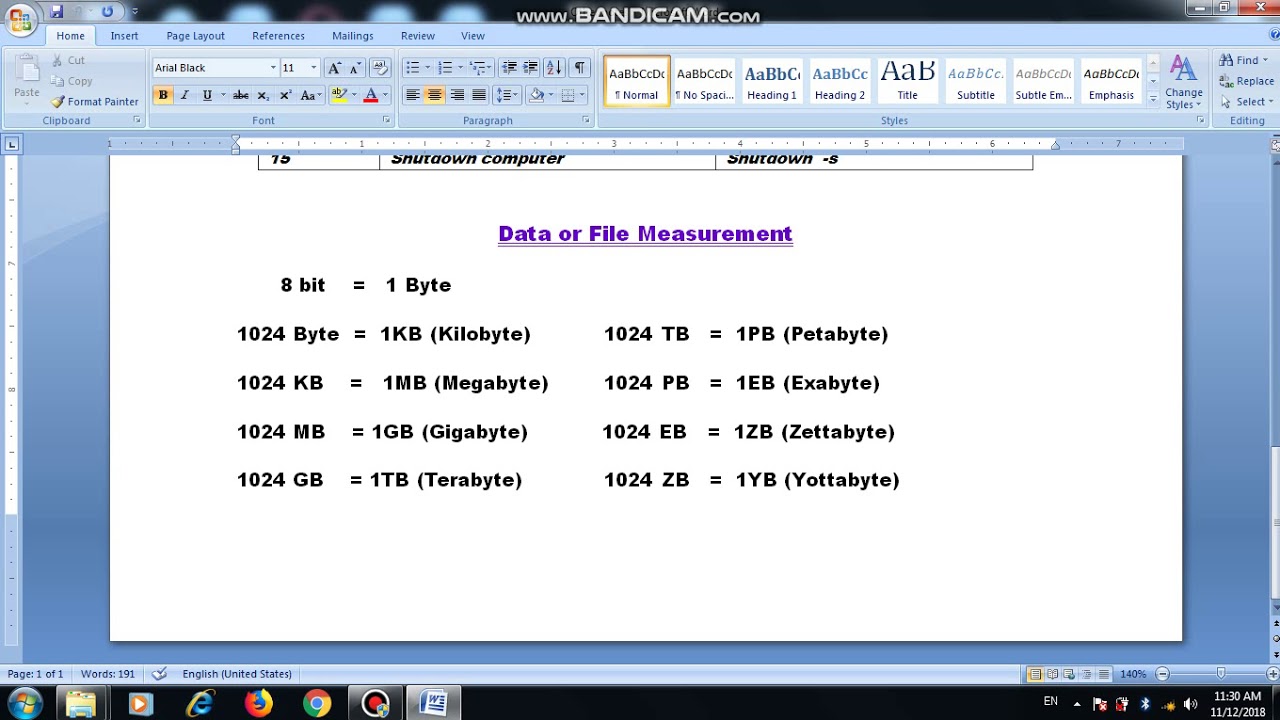This screenshot has width=1280, height=720.
Task: Click Replace in Editing group
Action: click(x=1247, y=81)
